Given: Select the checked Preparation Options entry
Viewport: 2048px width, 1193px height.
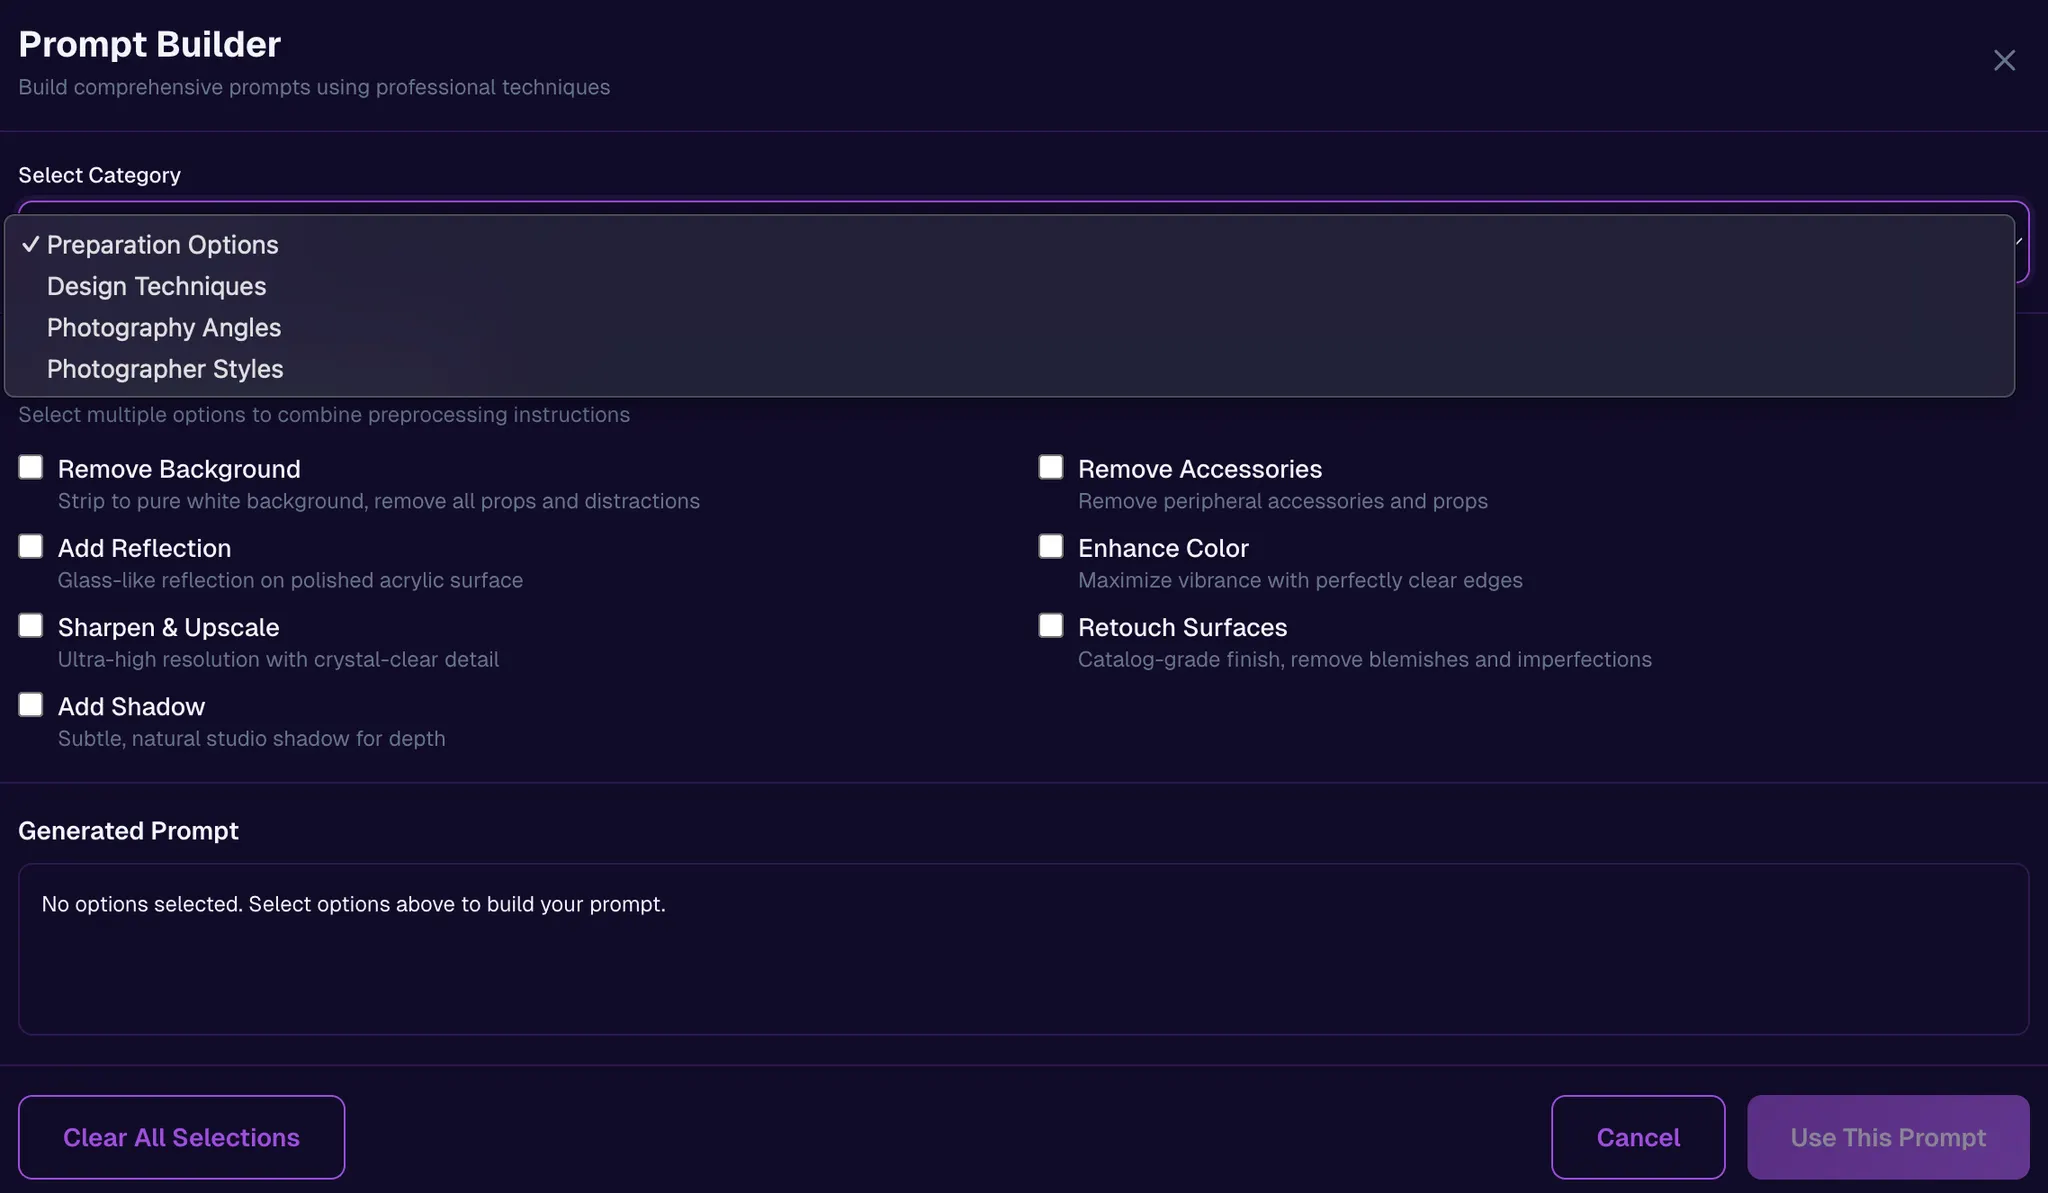Looking at the screenshot, I should point(162,245).
